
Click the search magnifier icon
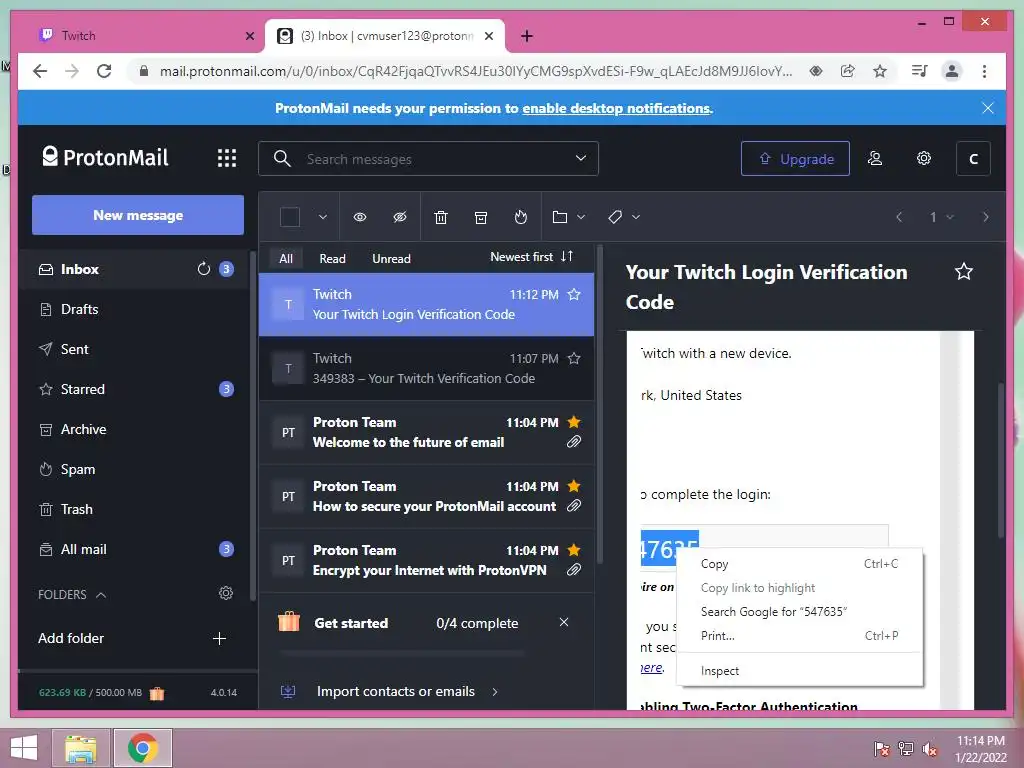tap(282, 159)
